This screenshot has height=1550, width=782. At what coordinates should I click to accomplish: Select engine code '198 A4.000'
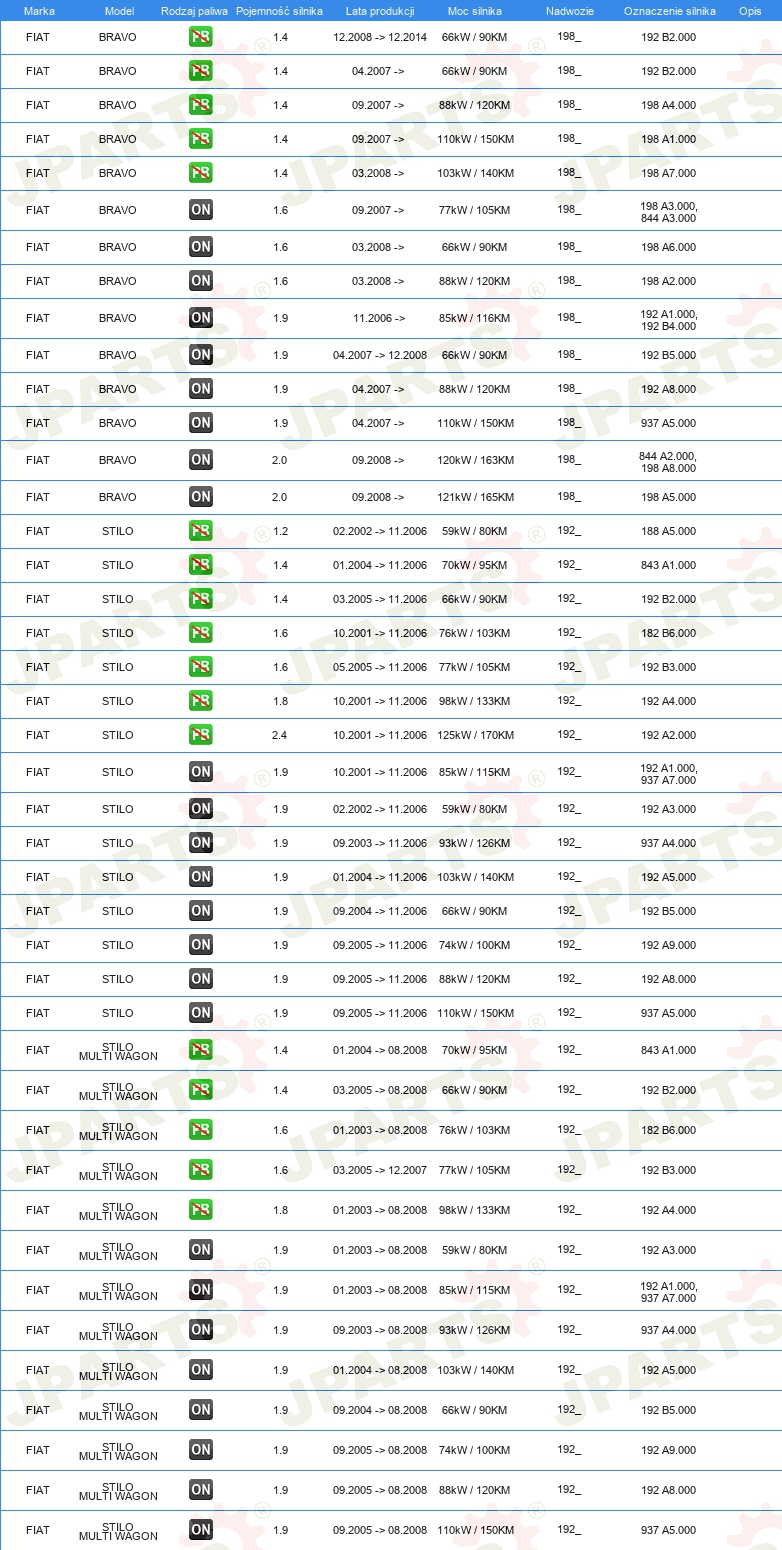669,105
